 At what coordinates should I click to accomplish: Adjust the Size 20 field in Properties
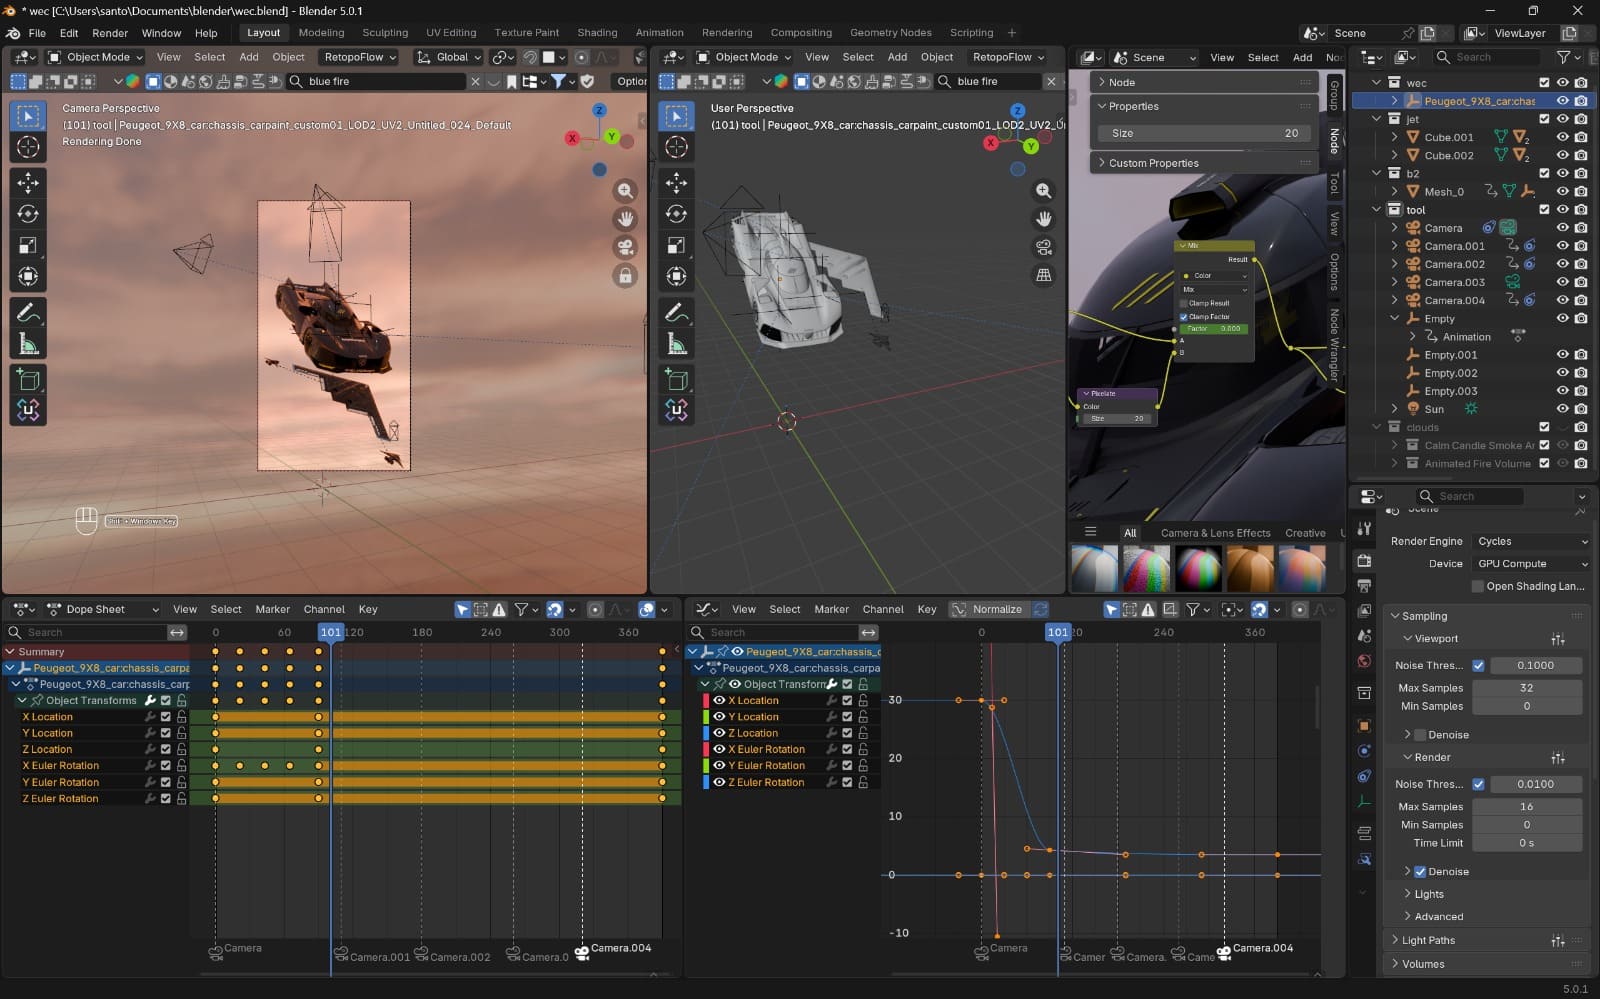pos(1205,133)
